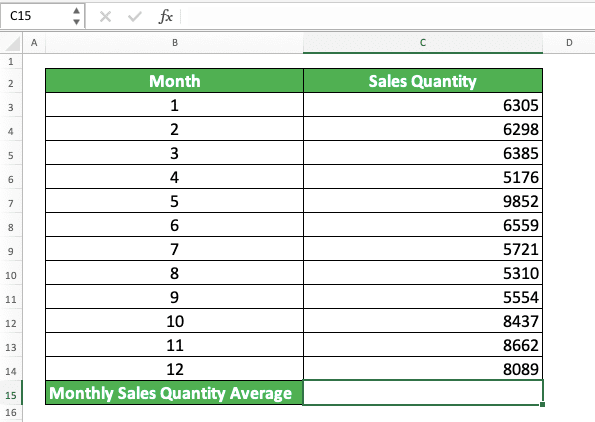This screenshot has width=595, height=422.
Task: Select cell with value 5310
Action: 423,273
